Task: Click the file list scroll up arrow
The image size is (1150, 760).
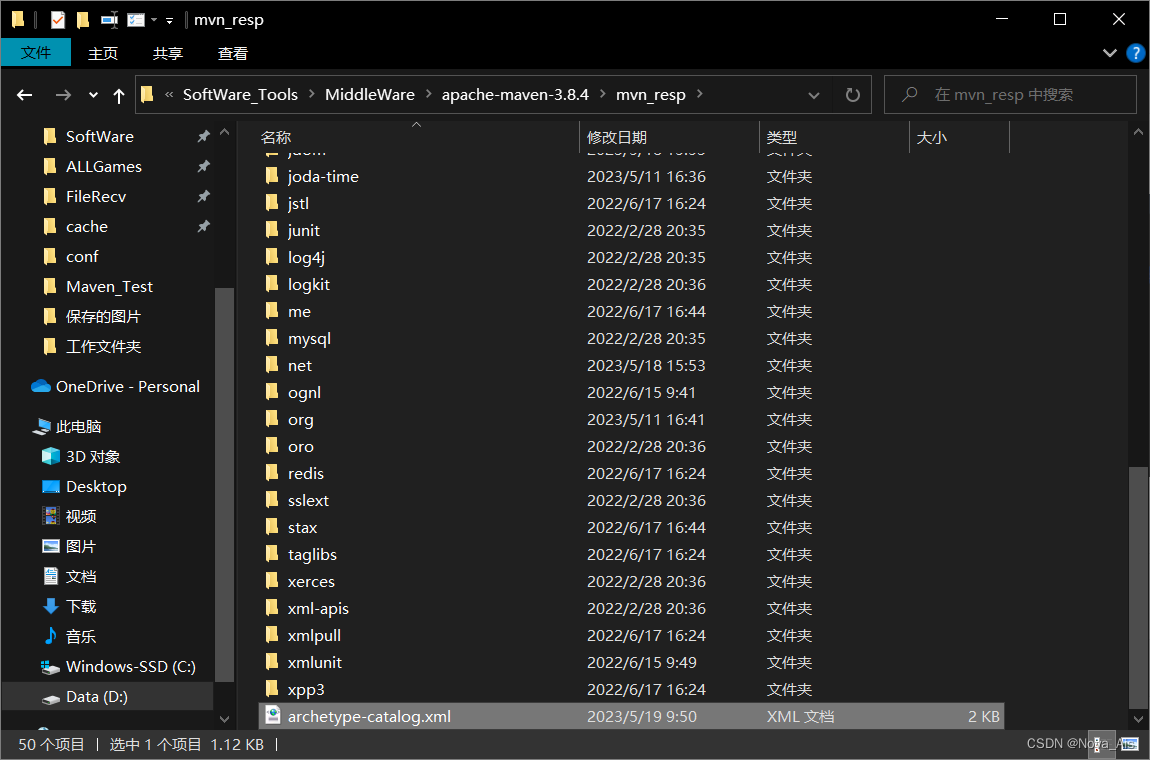Action: [x=1138, y=132]
